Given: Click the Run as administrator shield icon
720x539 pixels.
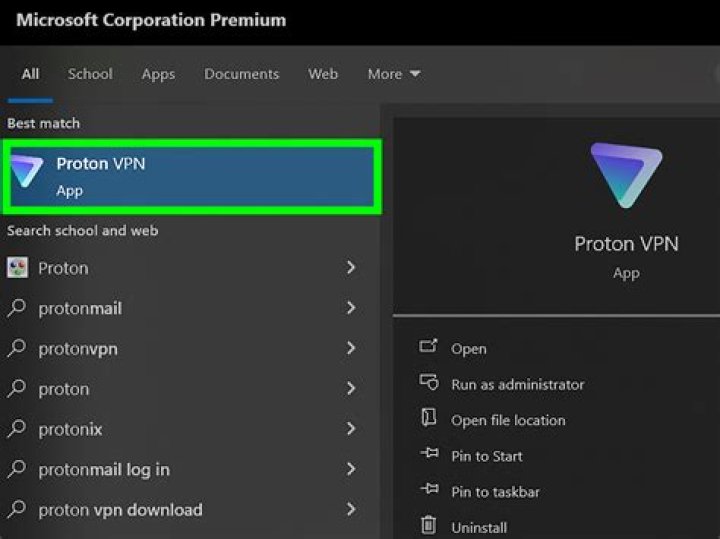Looking at the screenshot, I should coord(429,382).
